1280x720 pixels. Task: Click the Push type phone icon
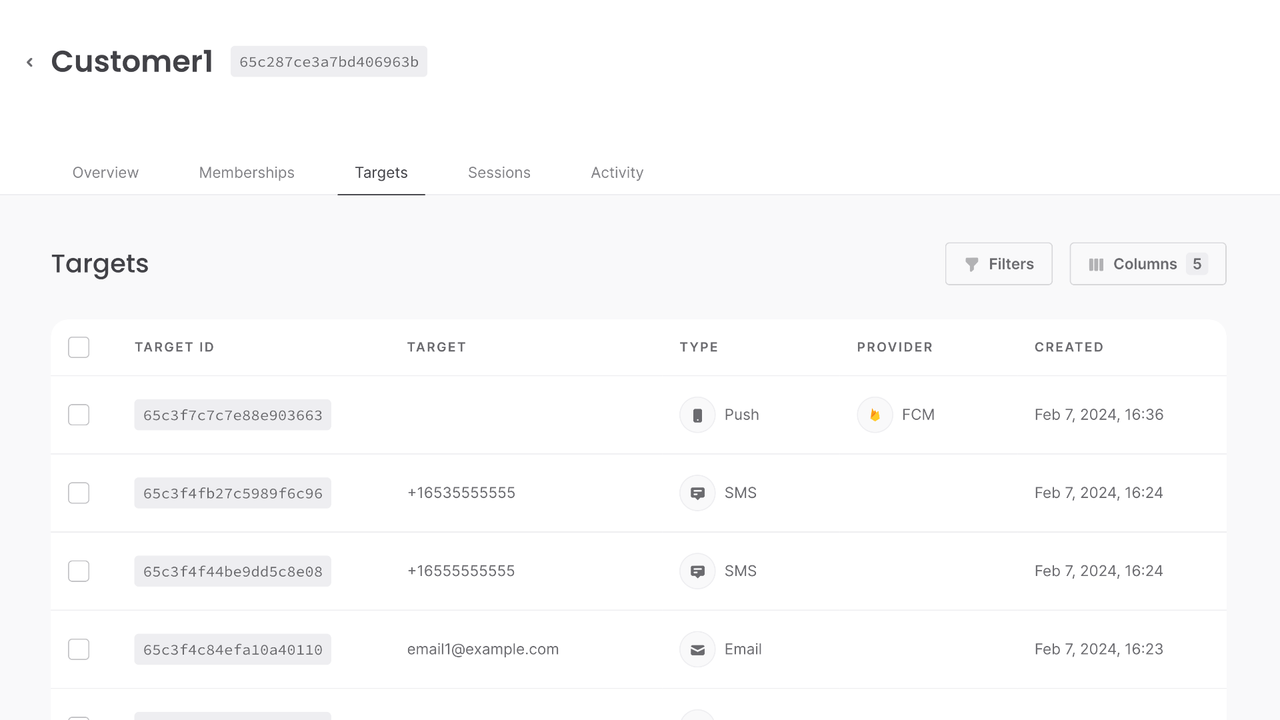click(x=697, y=415)
